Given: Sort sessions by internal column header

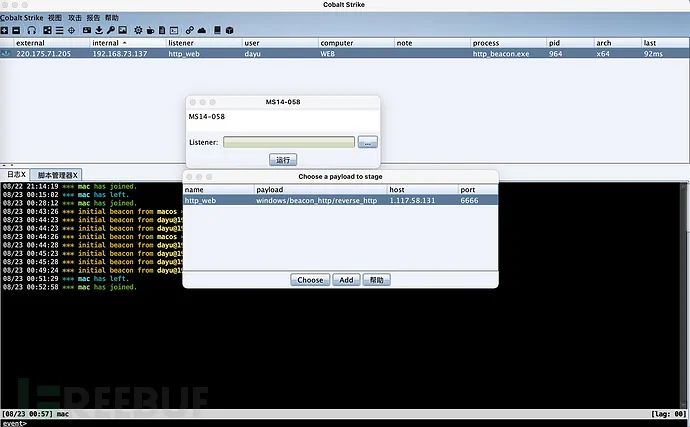Looking at the screenshot, I should (x=128, y=43).
